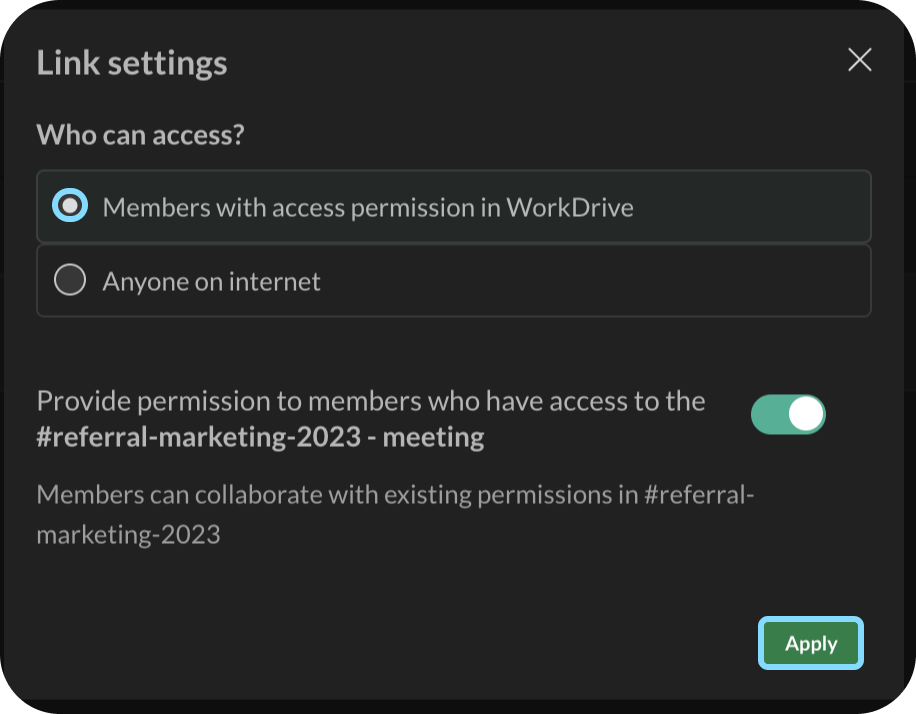
Task: Click the word Provide in permission description
Action: [x=83, y=401]
